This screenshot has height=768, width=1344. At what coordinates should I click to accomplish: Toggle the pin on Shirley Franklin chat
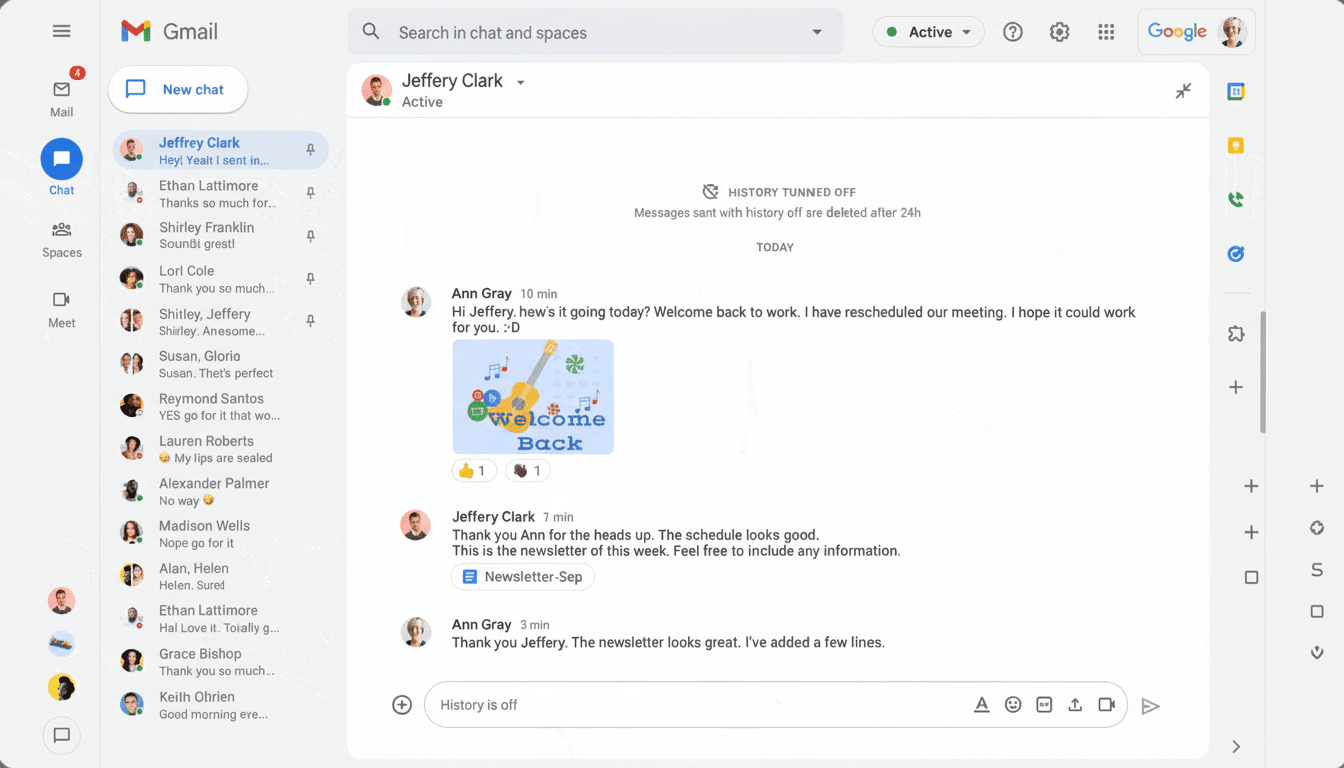(x=310, y=235)
